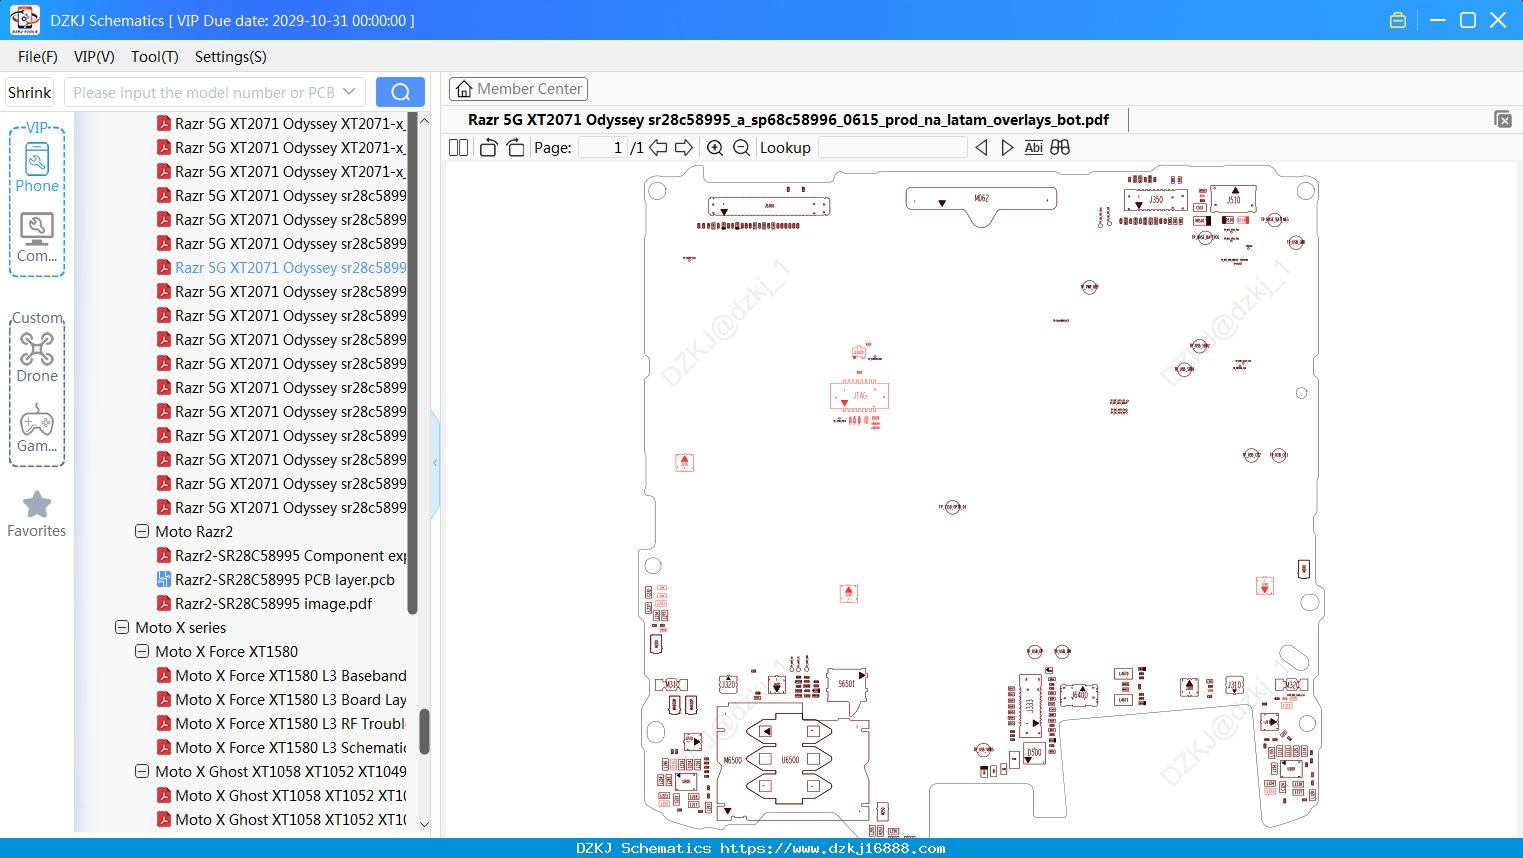
Task: Click the binoculars search icon
Action: tap(1060, 148)
